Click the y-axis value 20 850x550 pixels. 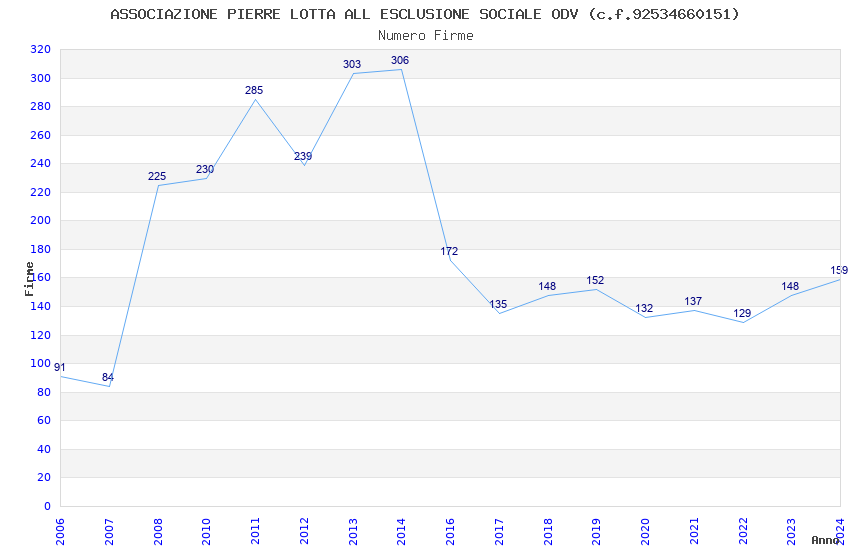click(44, 477)
